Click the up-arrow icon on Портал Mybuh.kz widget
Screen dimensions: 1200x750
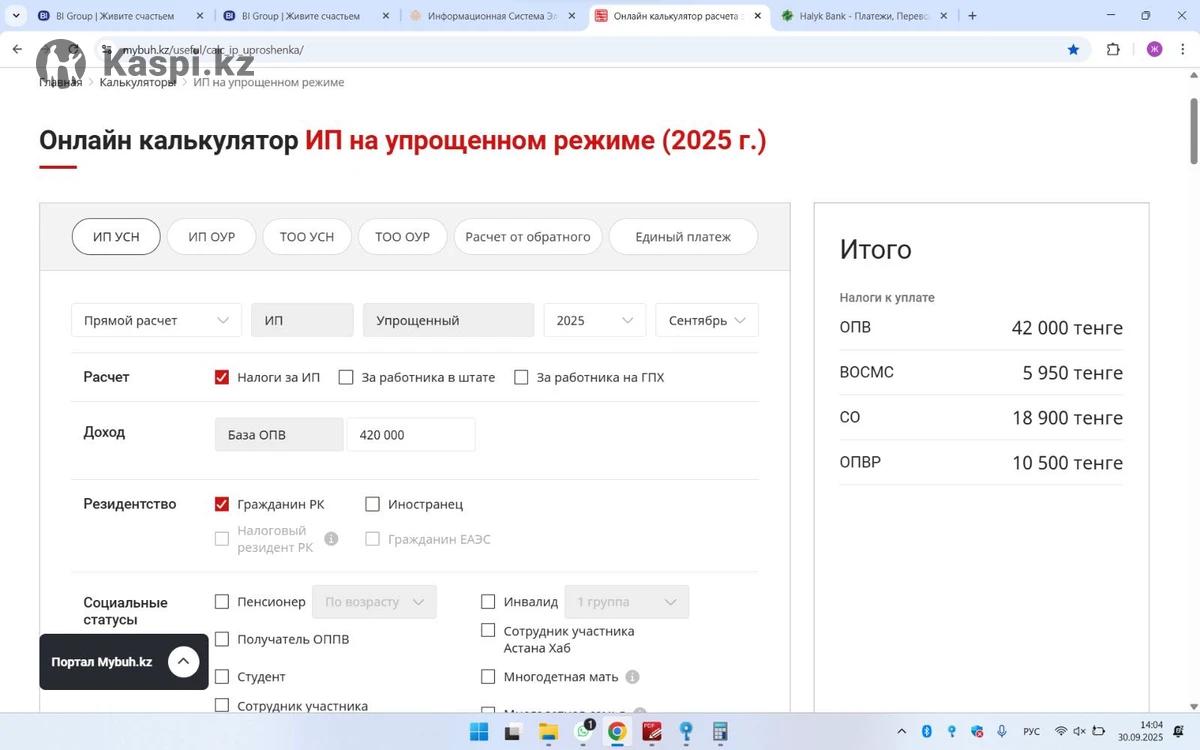tap(184, 662)
